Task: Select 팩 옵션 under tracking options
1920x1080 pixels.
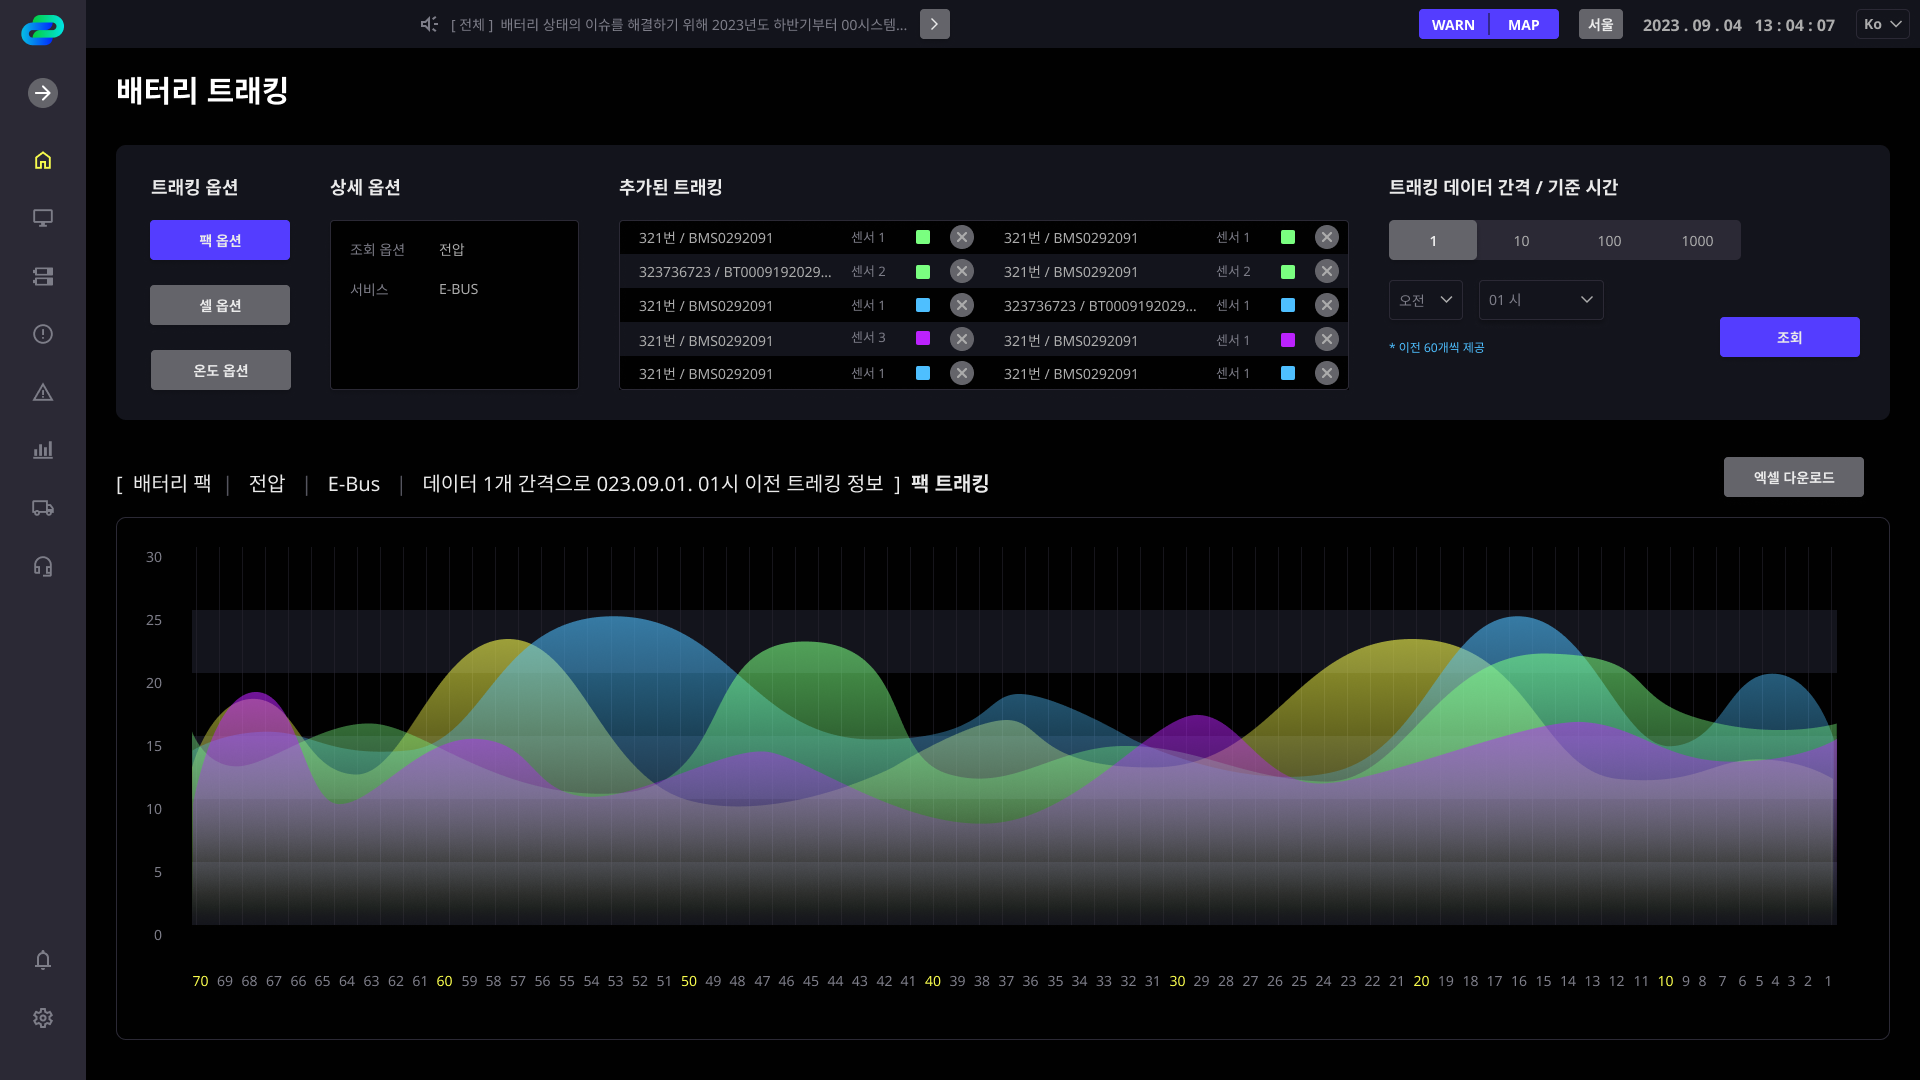Action: coord(220,240)
